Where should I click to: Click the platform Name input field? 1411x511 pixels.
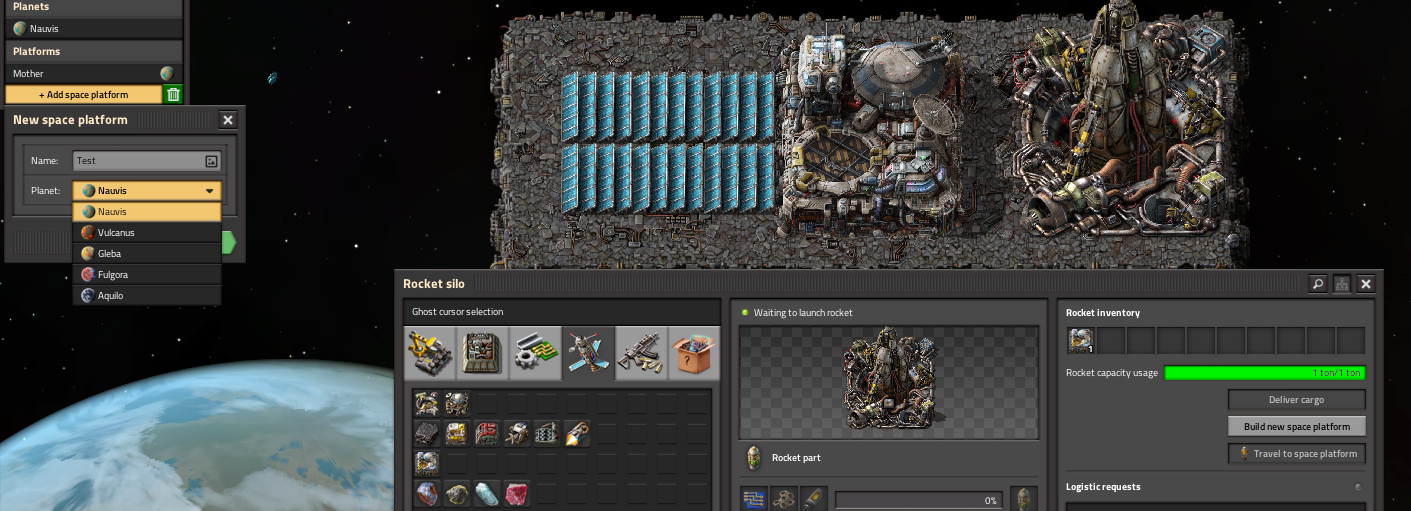(146, 160)
